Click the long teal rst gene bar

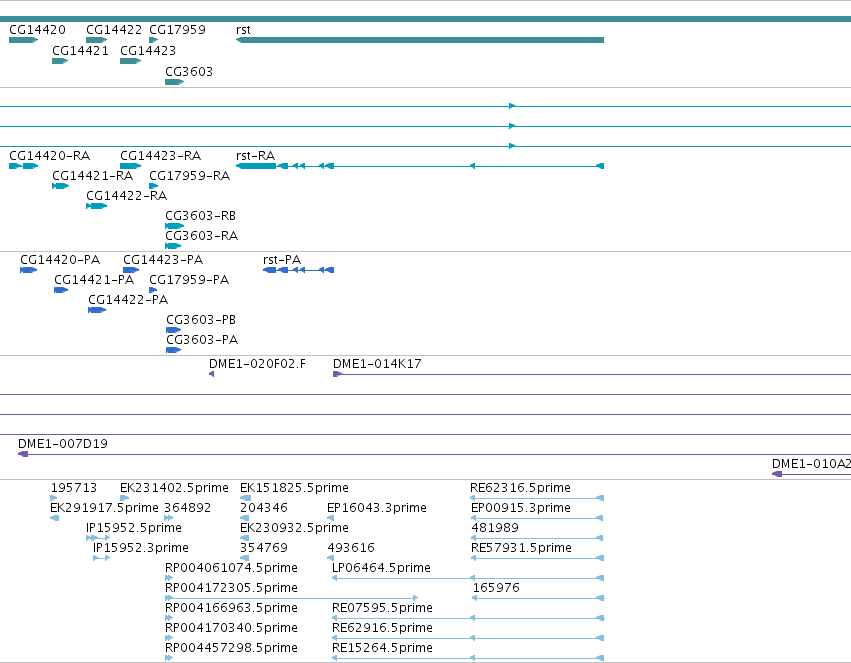coord(420,40)
